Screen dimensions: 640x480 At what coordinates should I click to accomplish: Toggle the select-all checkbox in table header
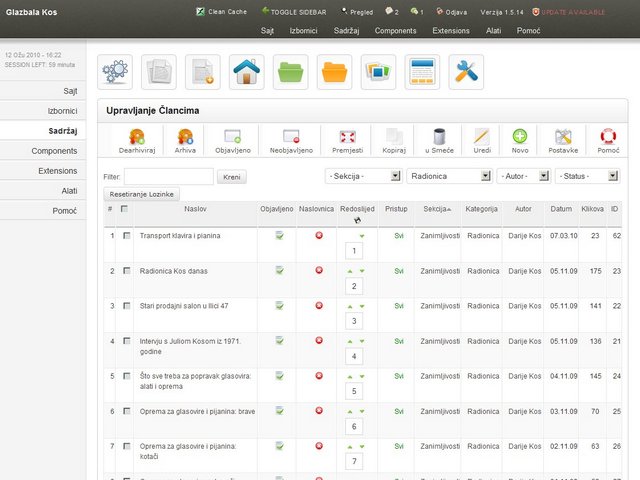(125, 209)
